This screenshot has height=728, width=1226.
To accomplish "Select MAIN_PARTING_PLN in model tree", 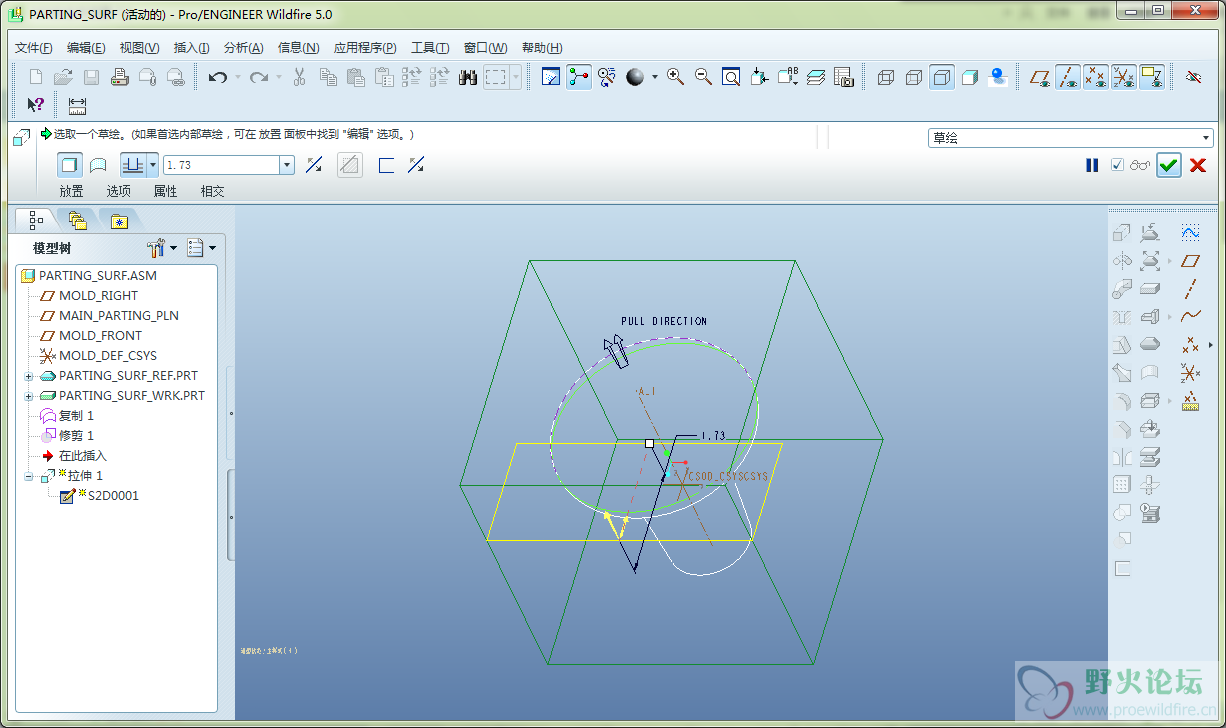I will 118,316.
